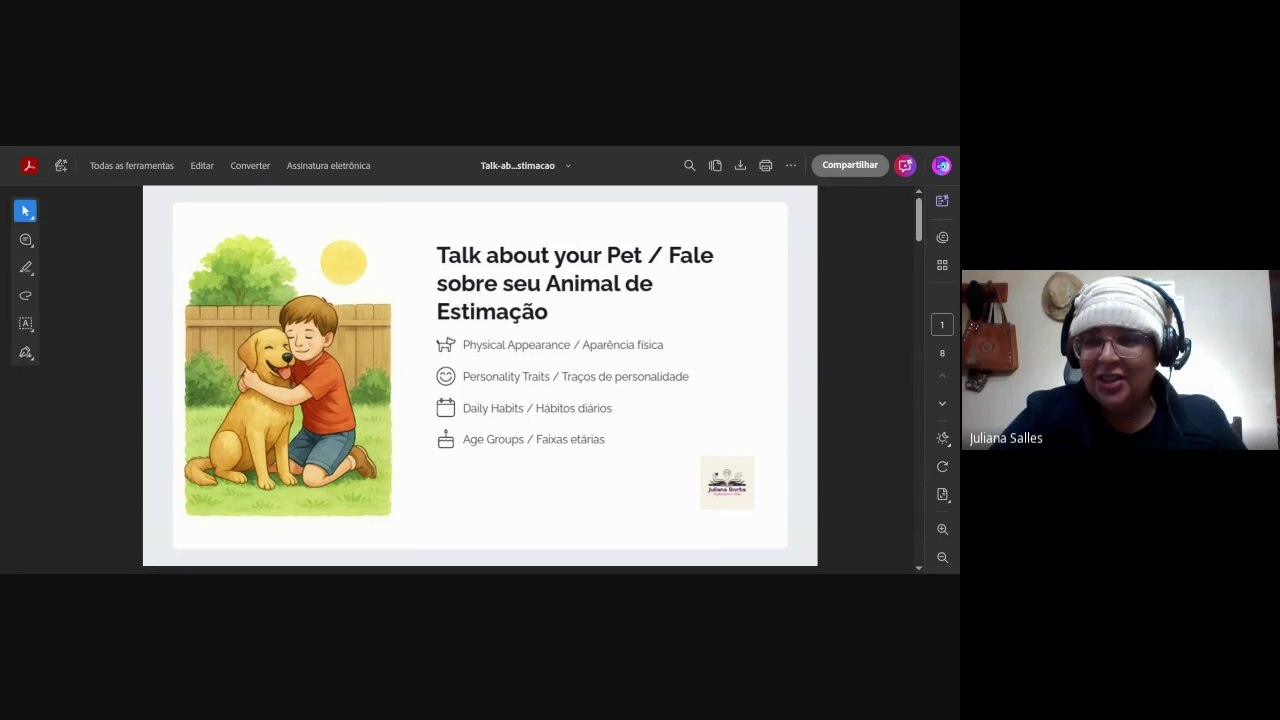Click the scrollbar down arrow at the bottom
Image resolution: width=1280 pixels, height=720 pixels.
pyautogui.click(x=919, y=568)
